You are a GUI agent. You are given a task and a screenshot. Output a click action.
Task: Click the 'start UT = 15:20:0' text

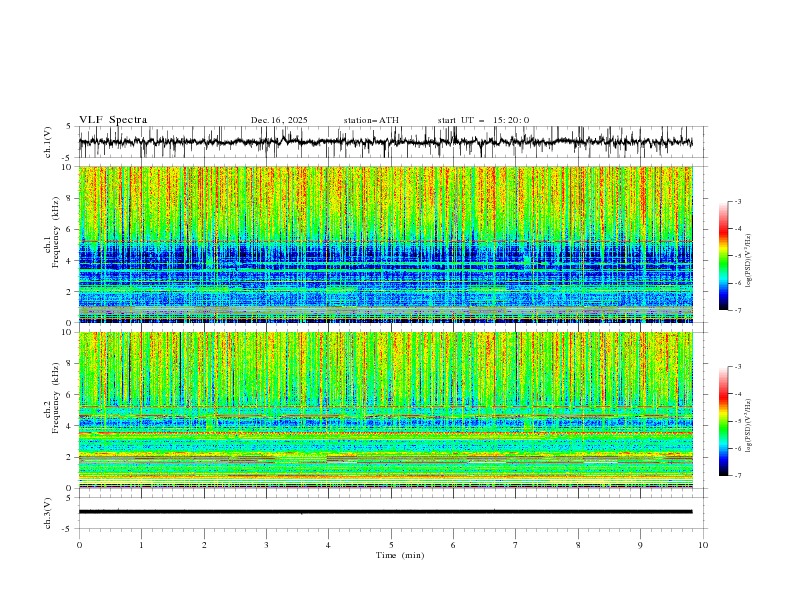pos(483,120)
